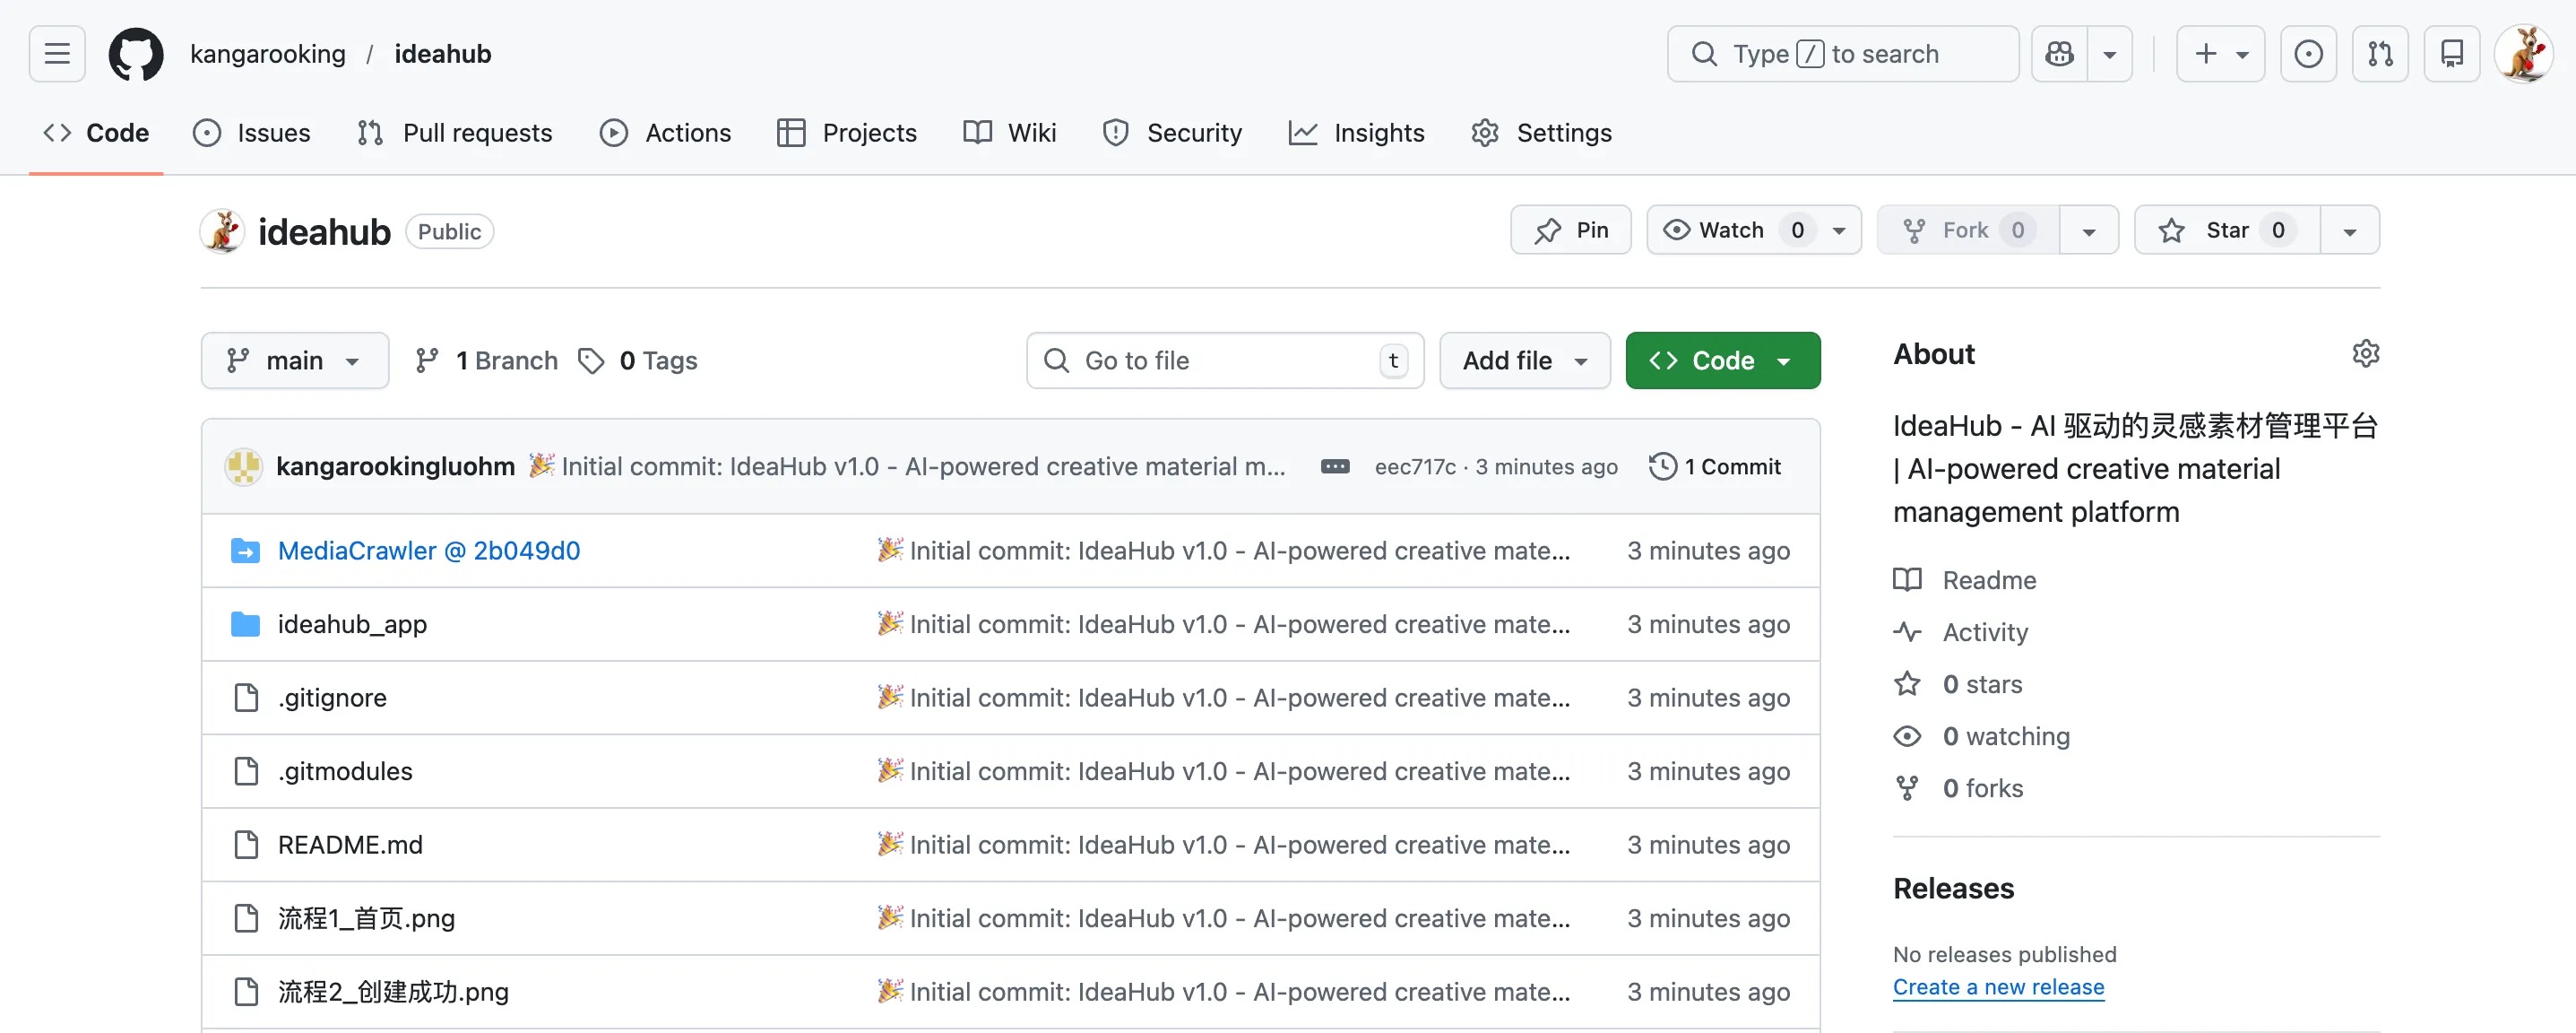Viewport: 2576px width, 1033px height.
Task: Expand the commit message ellipsis button
Action: pyautogui.click(x=1335, y=467)
